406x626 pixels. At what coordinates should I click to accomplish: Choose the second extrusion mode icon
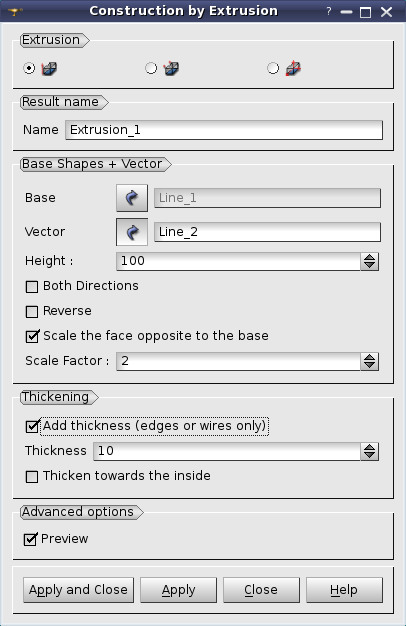[x=171, y=69]
